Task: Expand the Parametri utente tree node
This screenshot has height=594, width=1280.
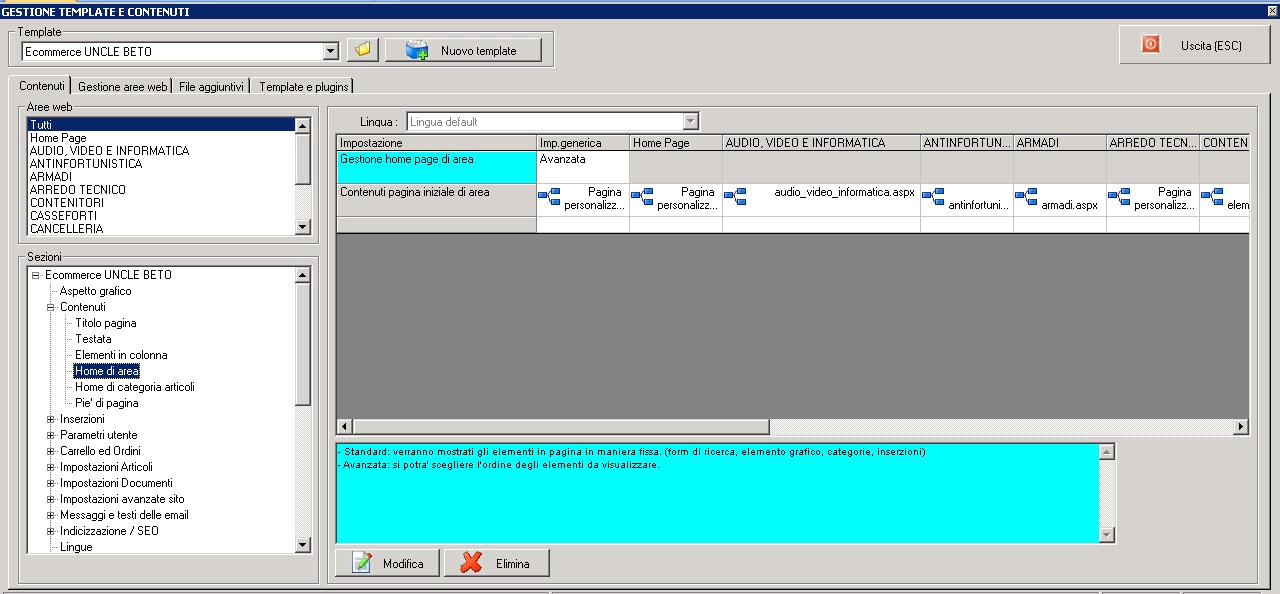Action: 51,435
